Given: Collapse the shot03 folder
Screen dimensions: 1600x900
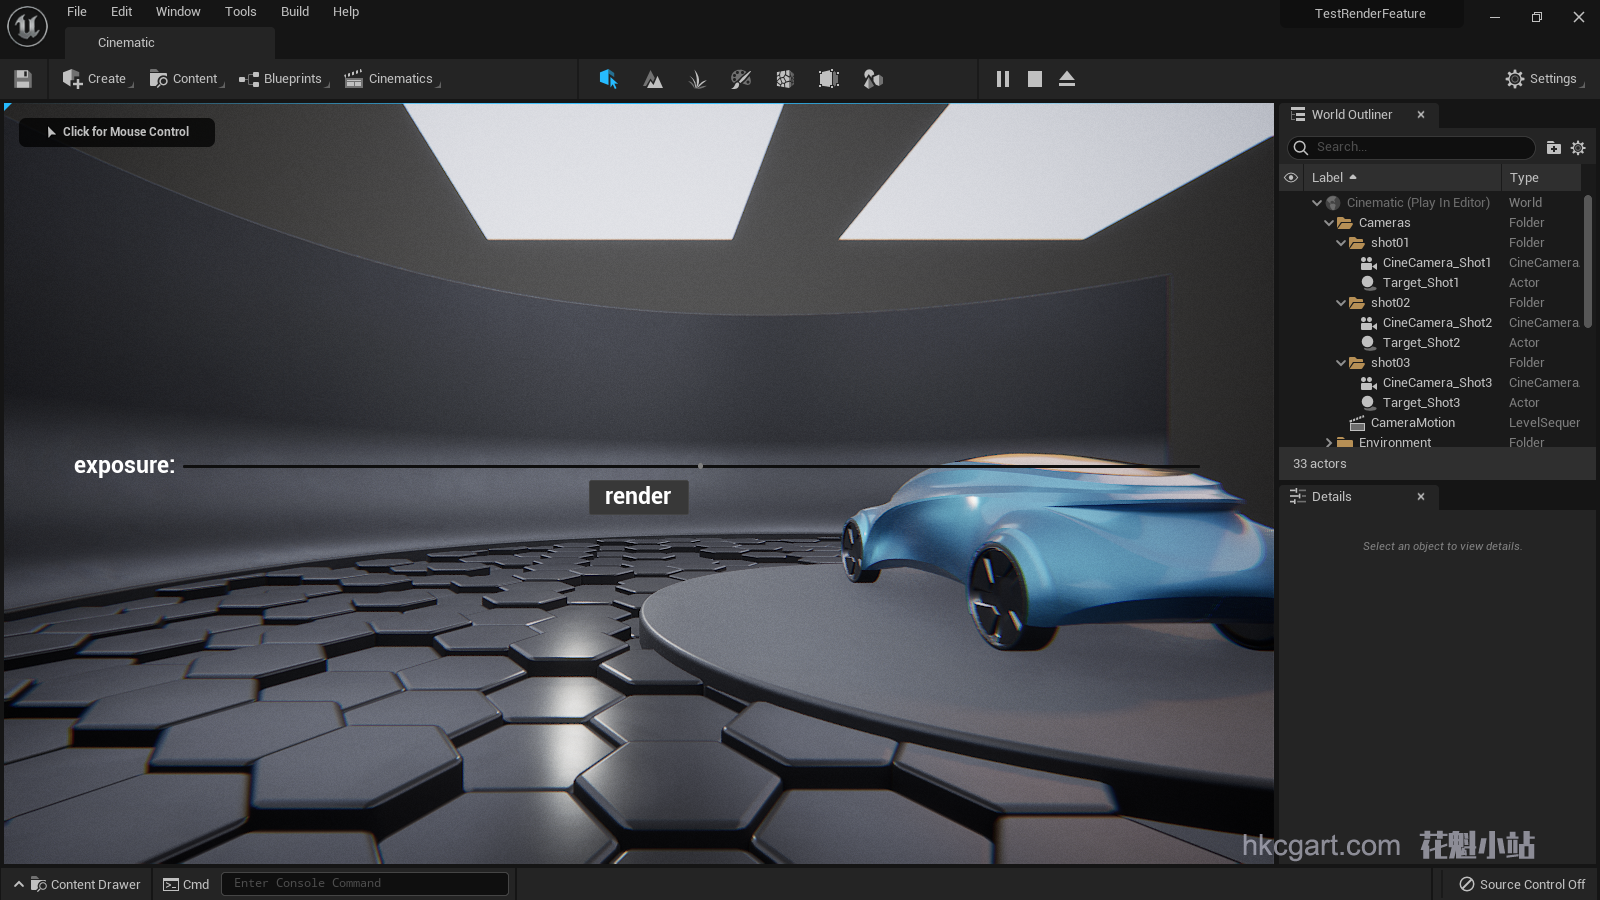Looking at the screenshot, I should pos(1341,363).
